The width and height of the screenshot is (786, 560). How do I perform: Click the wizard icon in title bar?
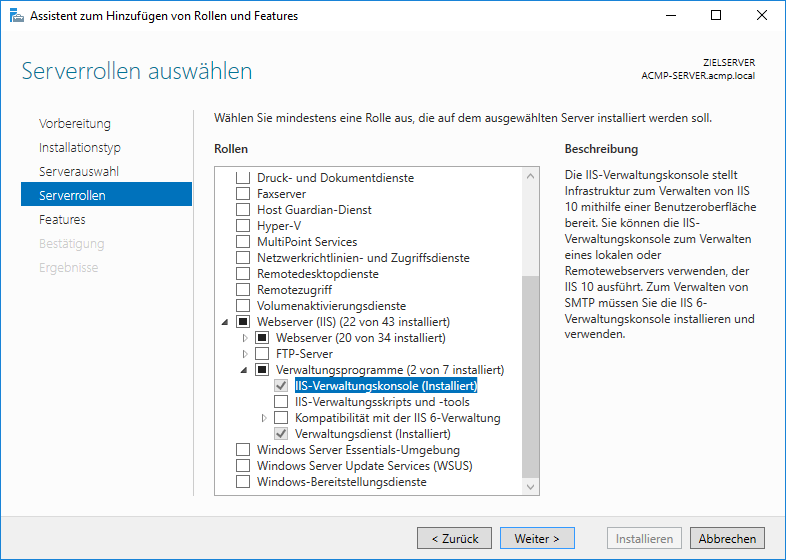15,16
